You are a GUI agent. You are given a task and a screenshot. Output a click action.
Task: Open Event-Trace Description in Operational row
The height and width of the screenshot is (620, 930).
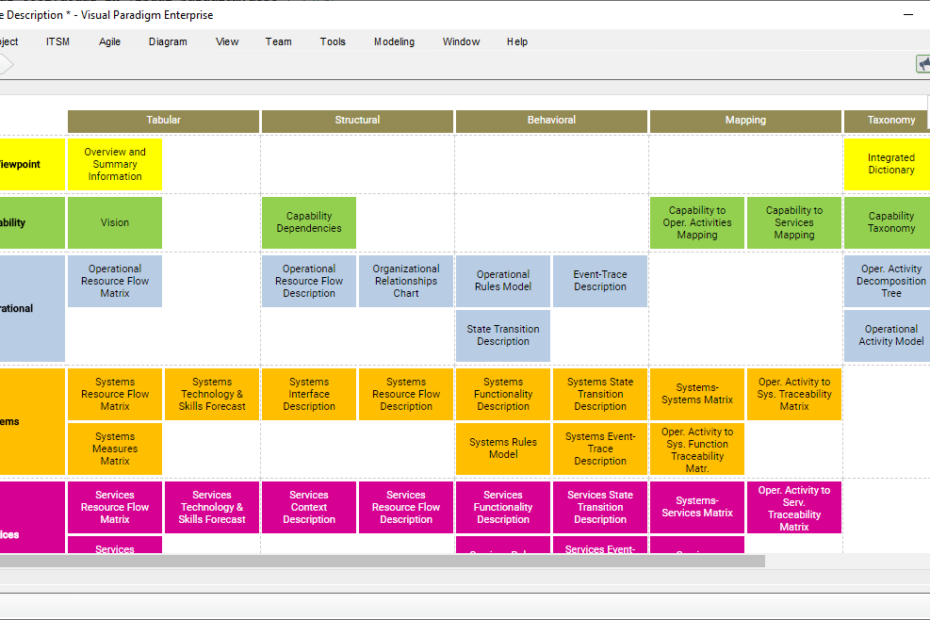click(600, 281)
